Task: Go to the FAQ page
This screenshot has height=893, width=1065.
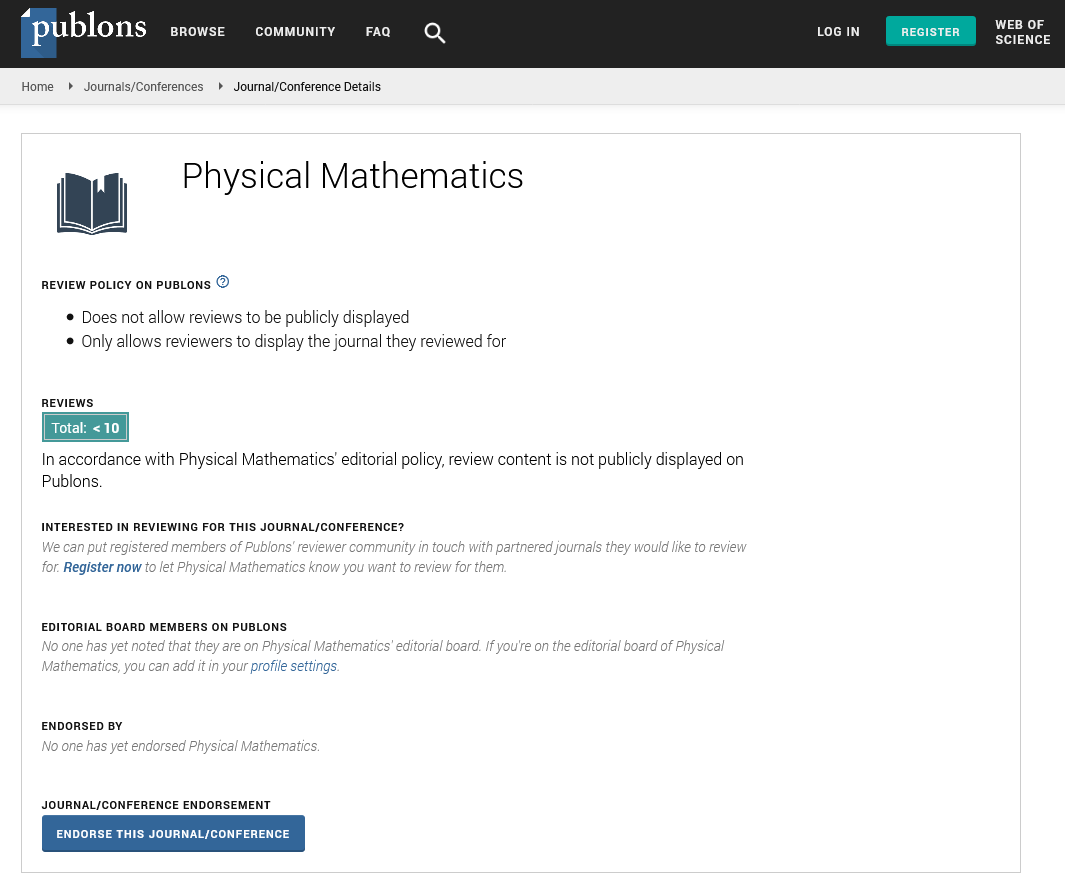Action: 378,32
